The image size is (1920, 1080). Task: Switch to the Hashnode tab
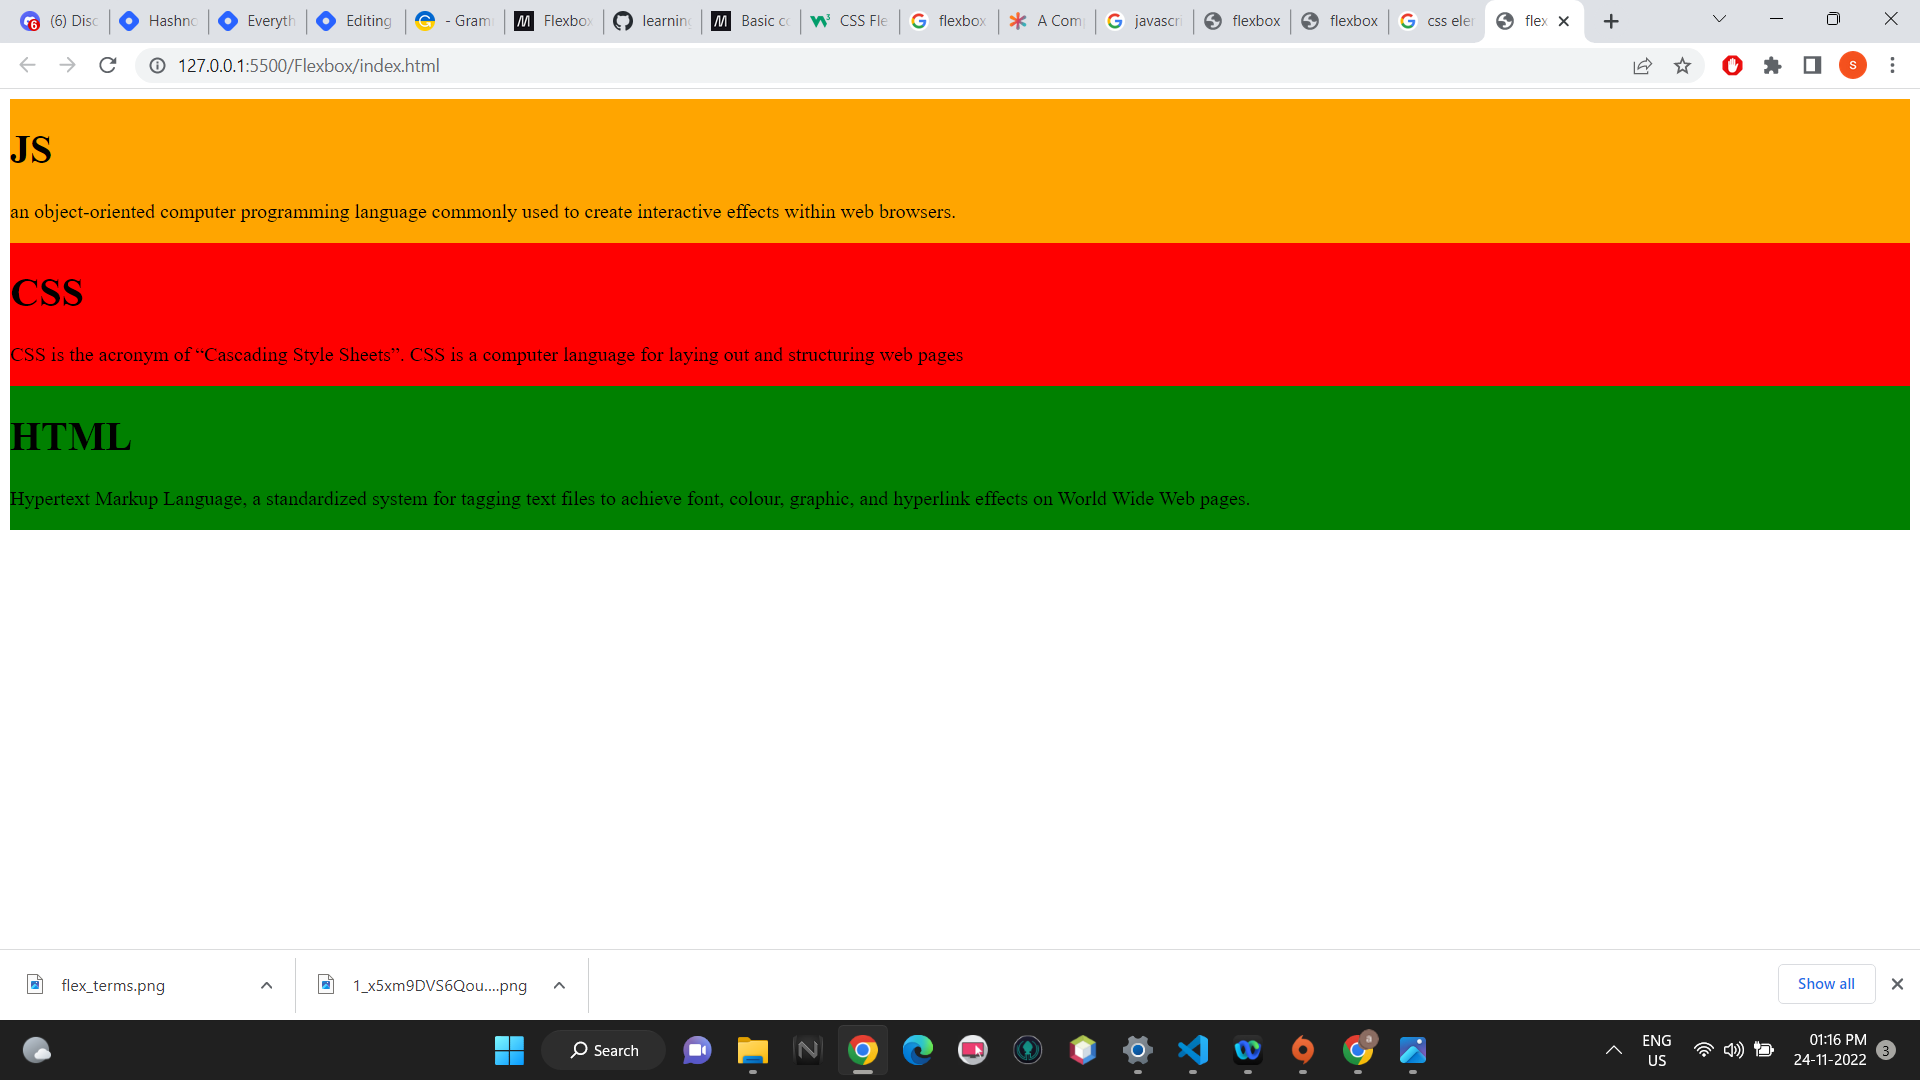[160, 21]
